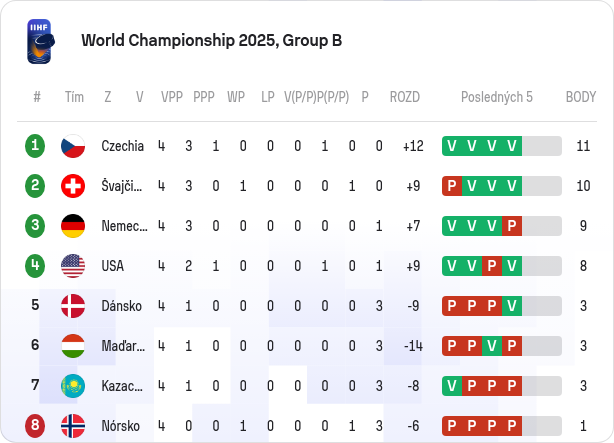Open the Nórsko team link
The image size is (614, 443).
[121, 426]
